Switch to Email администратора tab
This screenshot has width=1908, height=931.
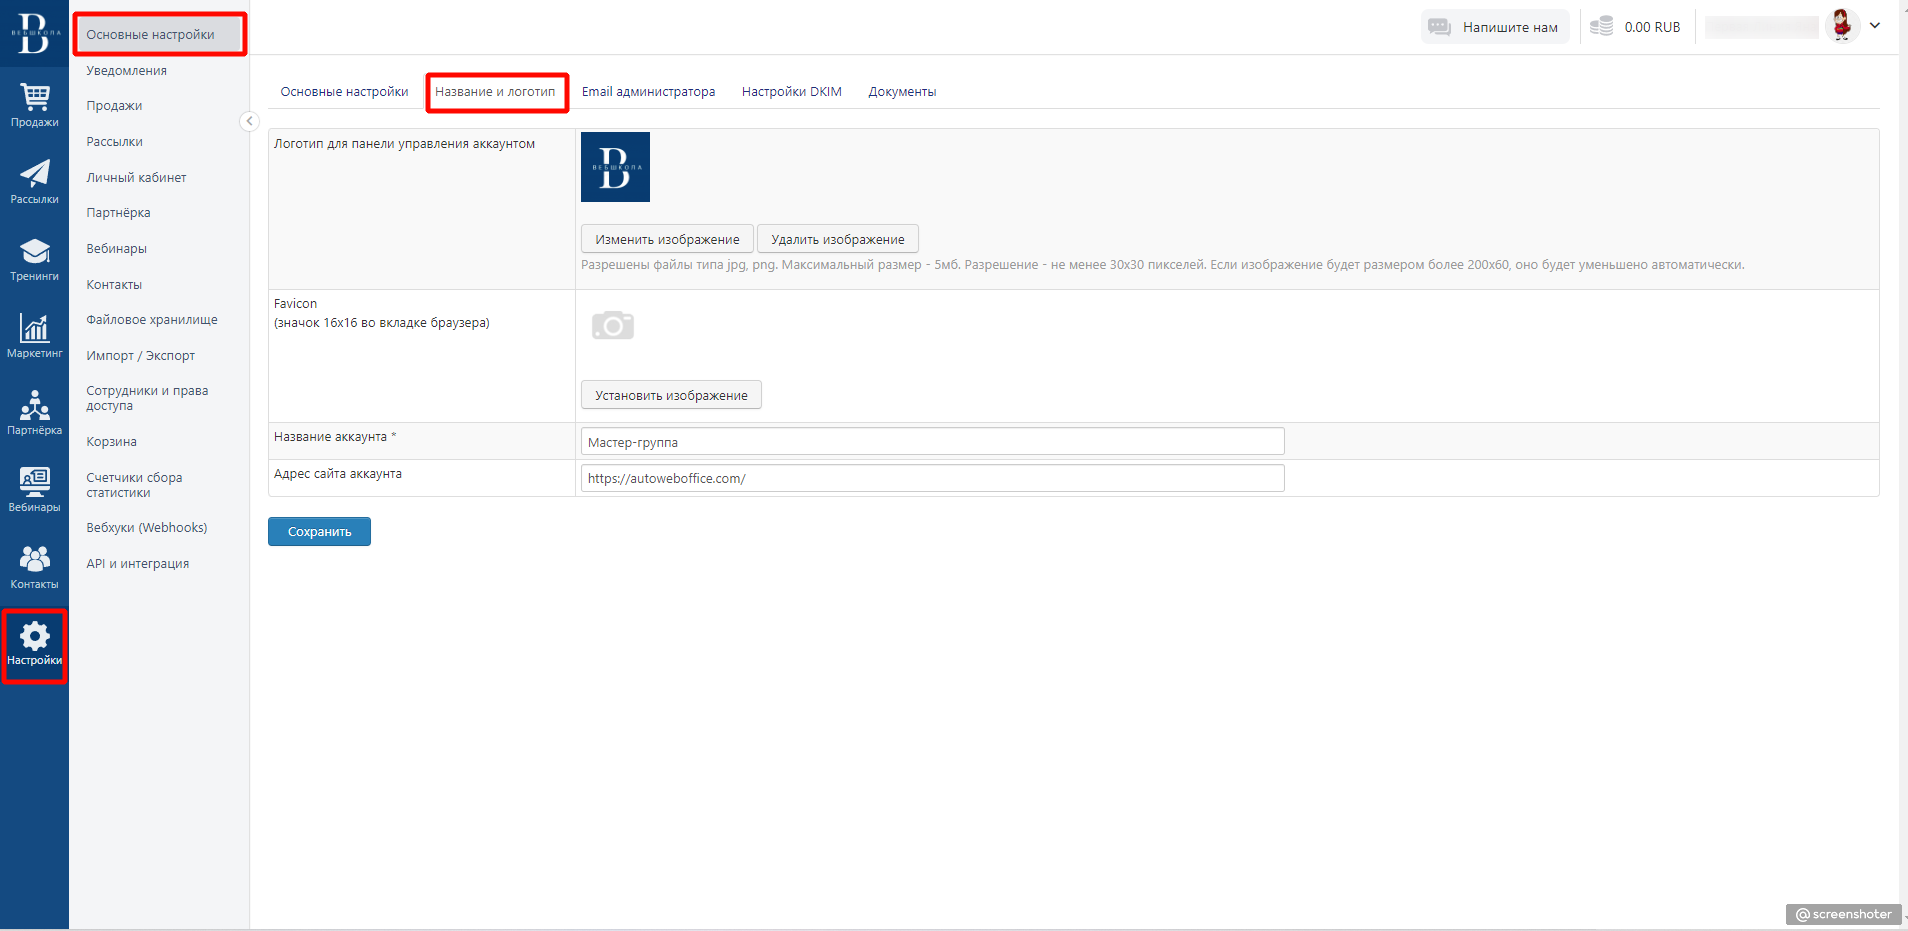[x=648, y=92]
